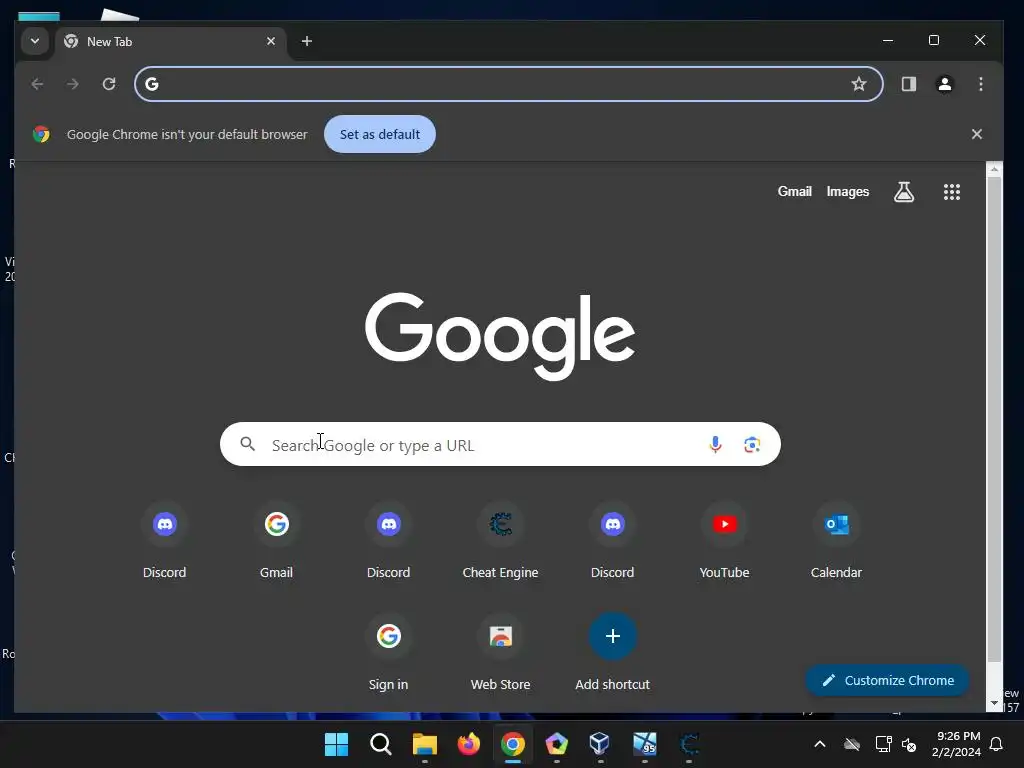Click the scrollbar down arrow

pyautogui.click(x=994, y=703)
